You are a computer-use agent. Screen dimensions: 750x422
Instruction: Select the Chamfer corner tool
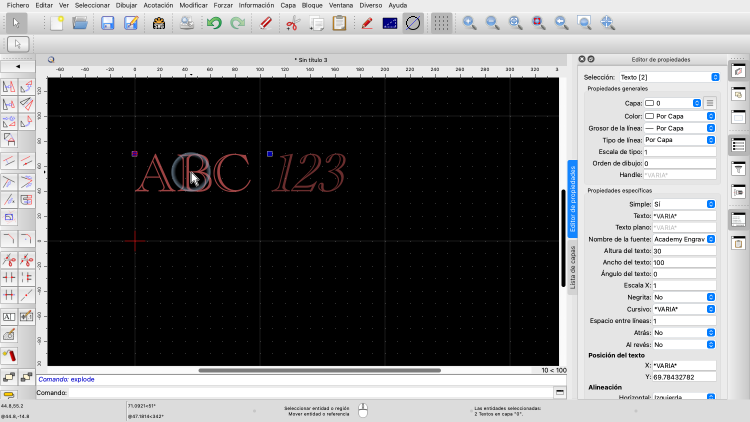[x=9, y=238]
